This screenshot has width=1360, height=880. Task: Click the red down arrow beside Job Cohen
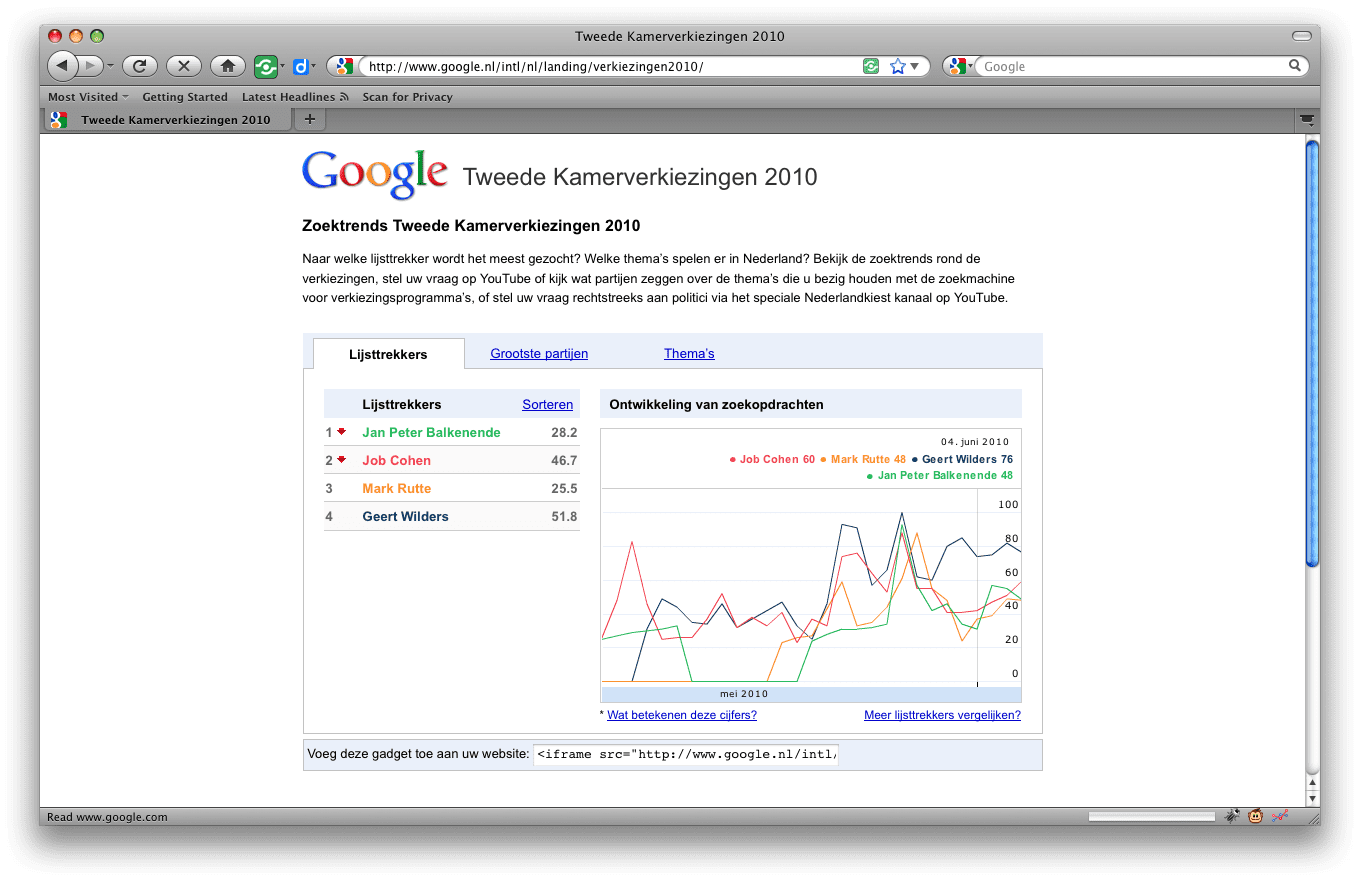point(341,459)
